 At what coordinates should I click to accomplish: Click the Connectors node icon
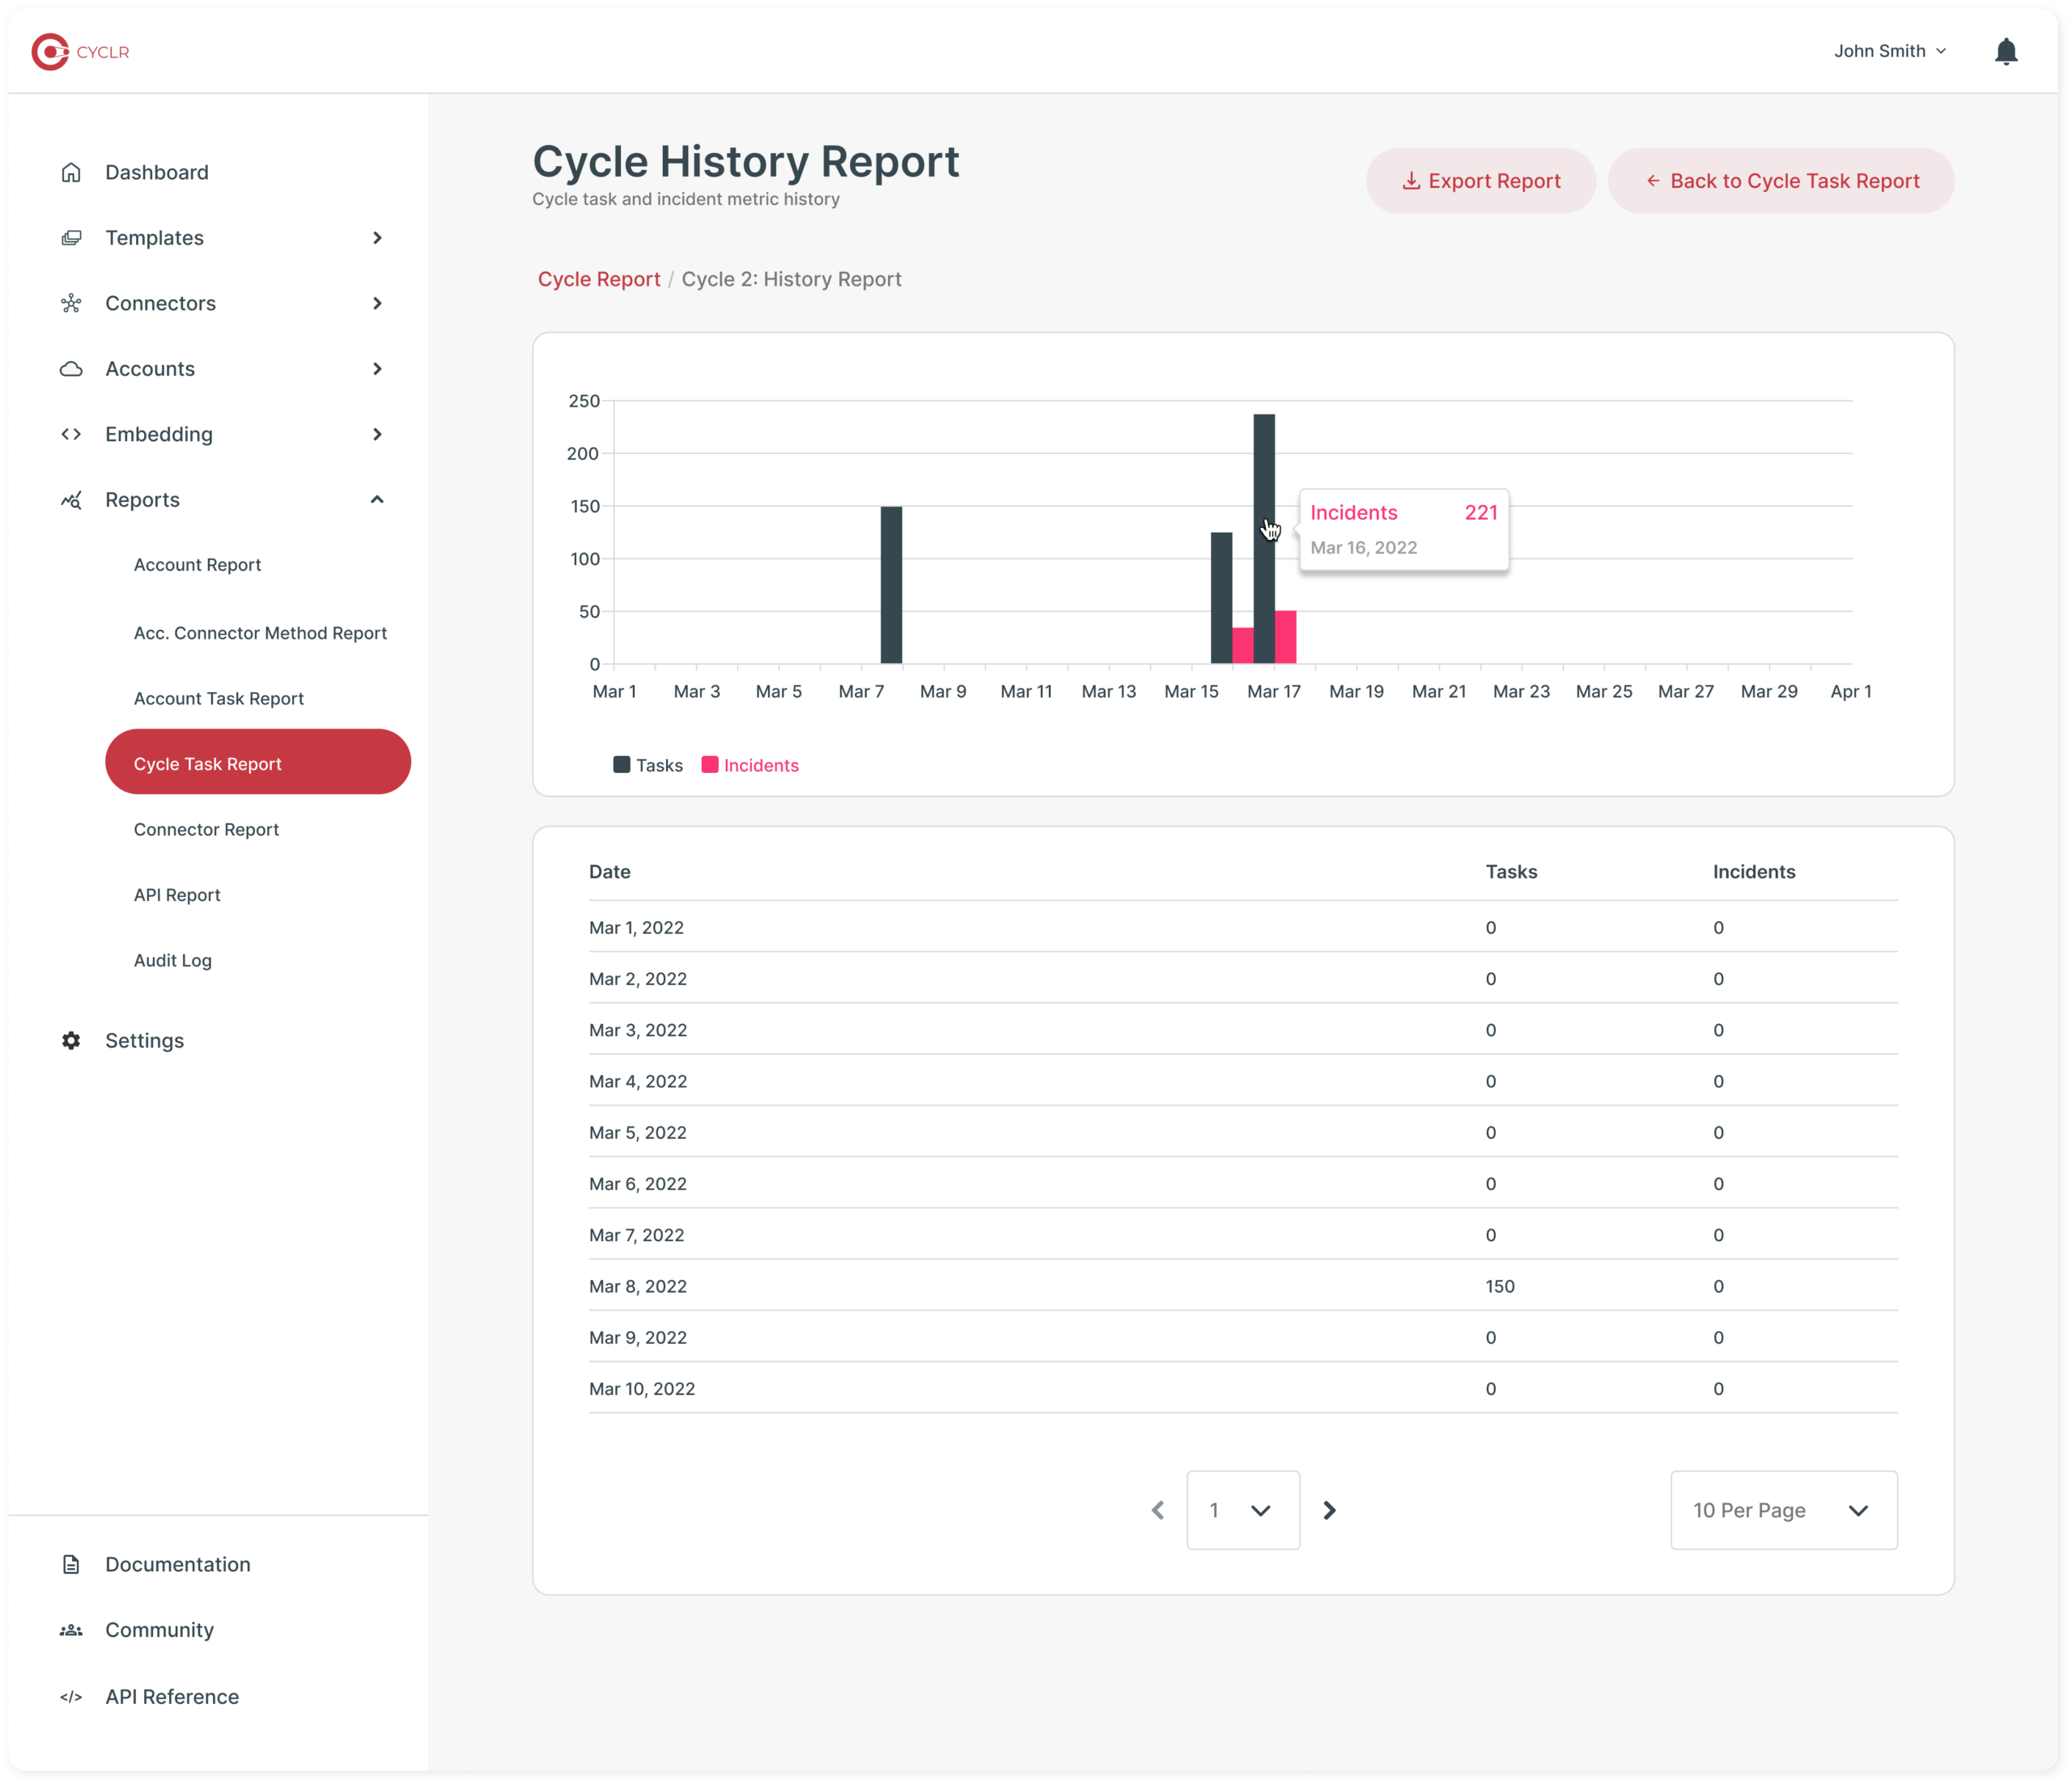(71, 303)
